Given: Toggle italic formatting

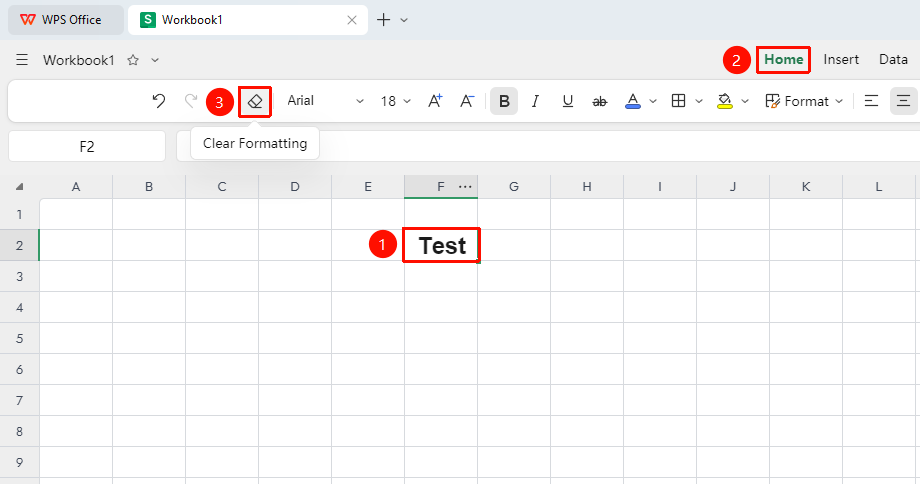Looking at the screenshot, I should pyautogui.click(x=535, y=101).
